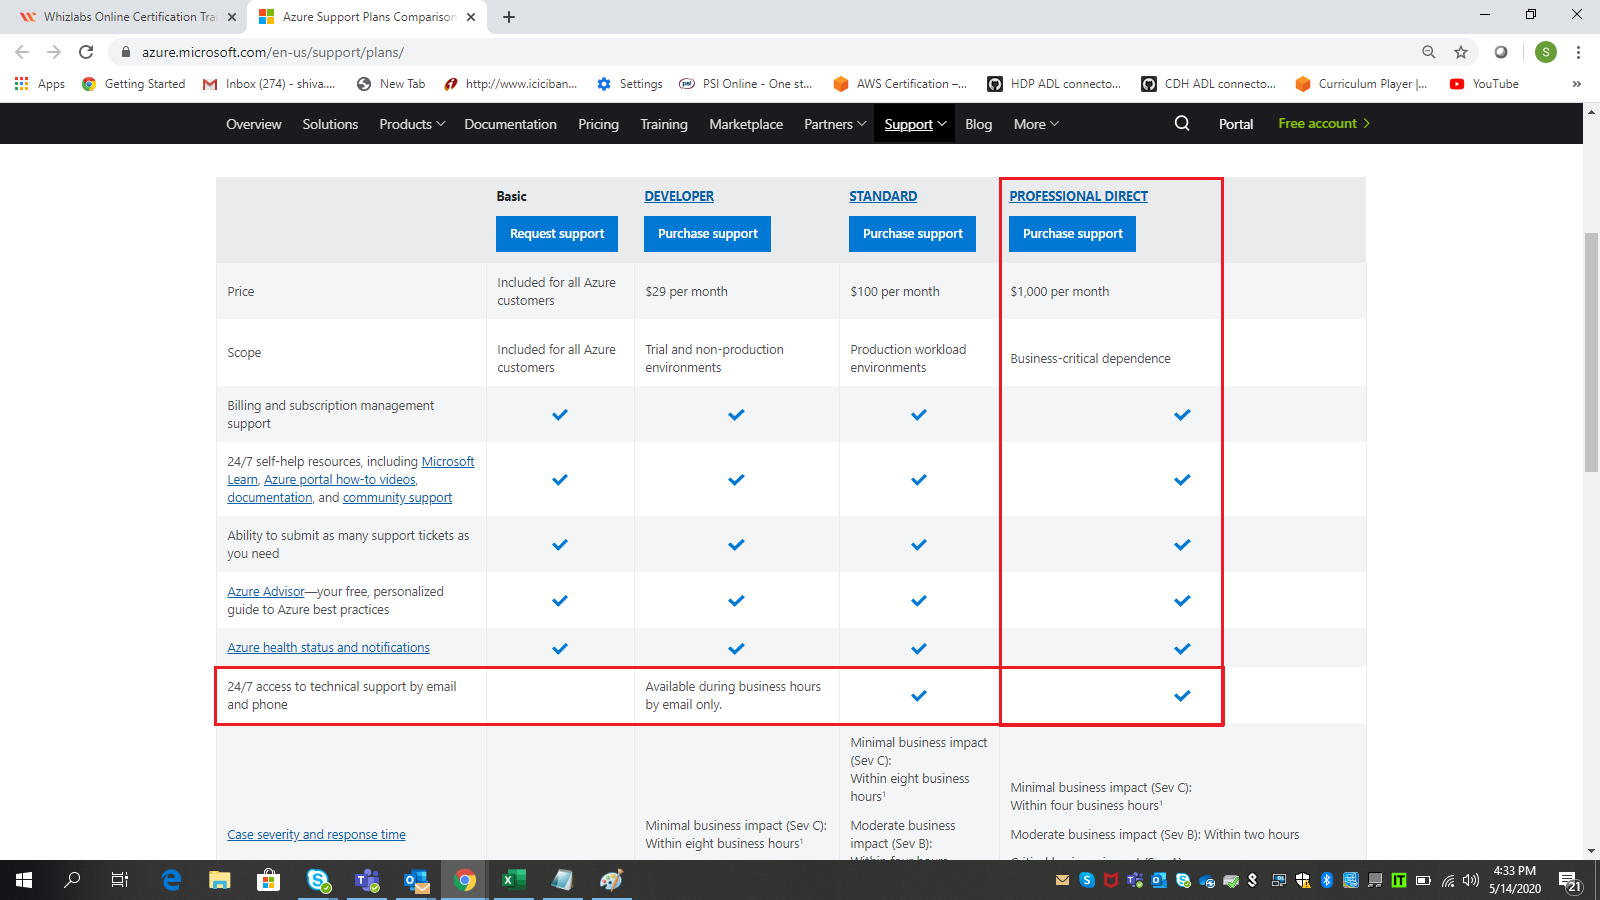Select the "$1,000 per month" price text
1600x900 pixels.
tap(1059, 292)
